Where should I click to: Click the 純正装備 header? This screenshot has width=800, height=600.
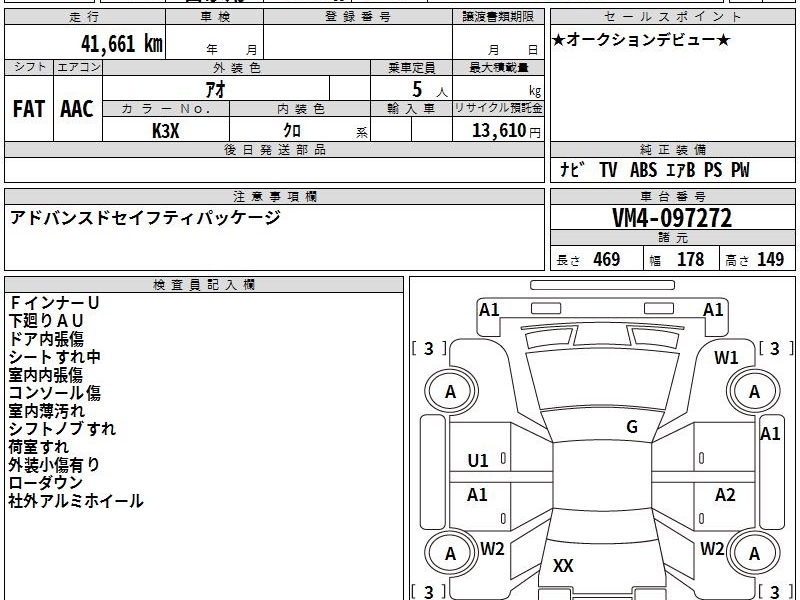click(x=673, y=149)
